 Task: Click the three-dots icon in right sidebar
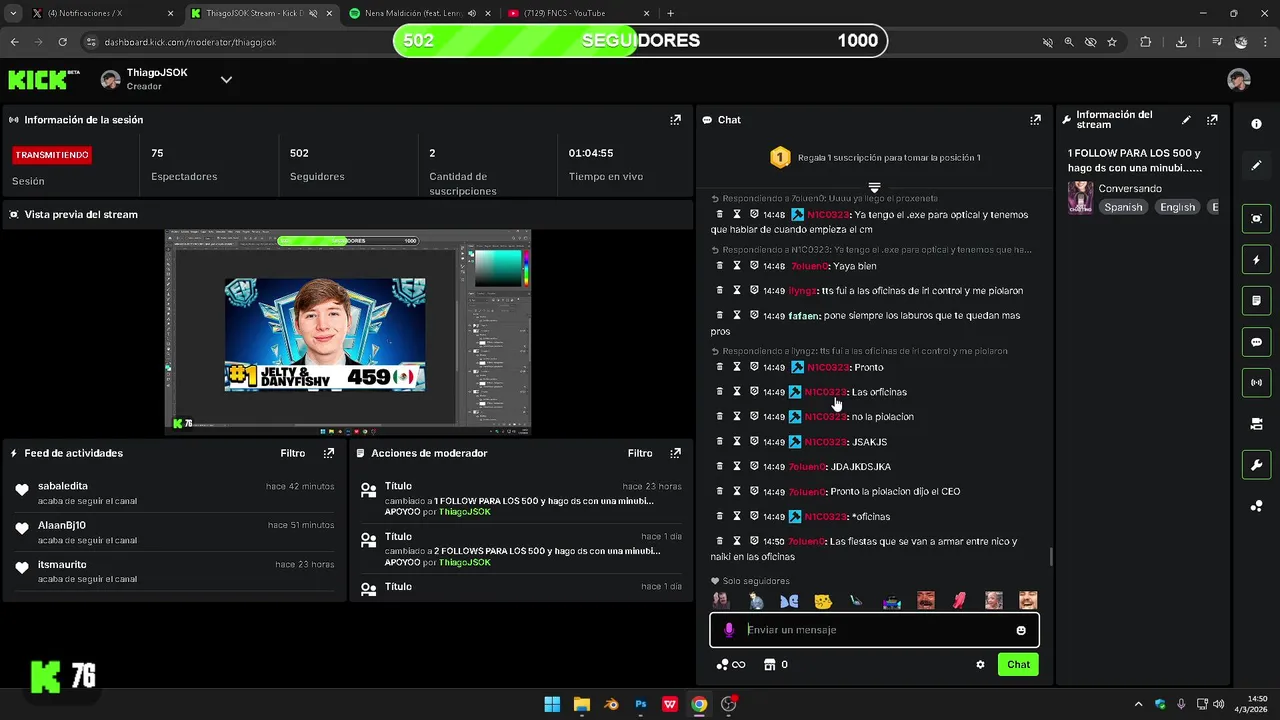1256,506
